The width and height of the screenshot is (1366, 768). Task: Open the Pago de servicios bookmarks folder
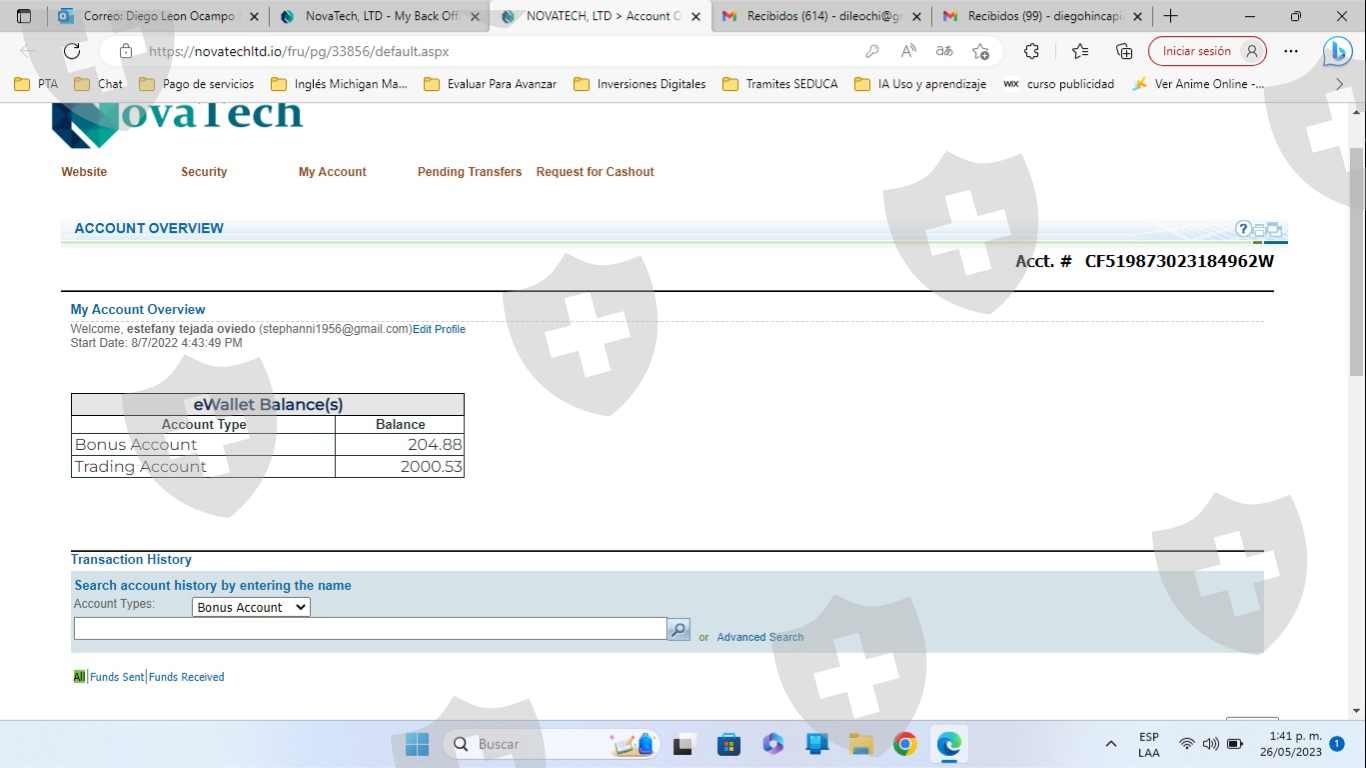pos(197,84)
